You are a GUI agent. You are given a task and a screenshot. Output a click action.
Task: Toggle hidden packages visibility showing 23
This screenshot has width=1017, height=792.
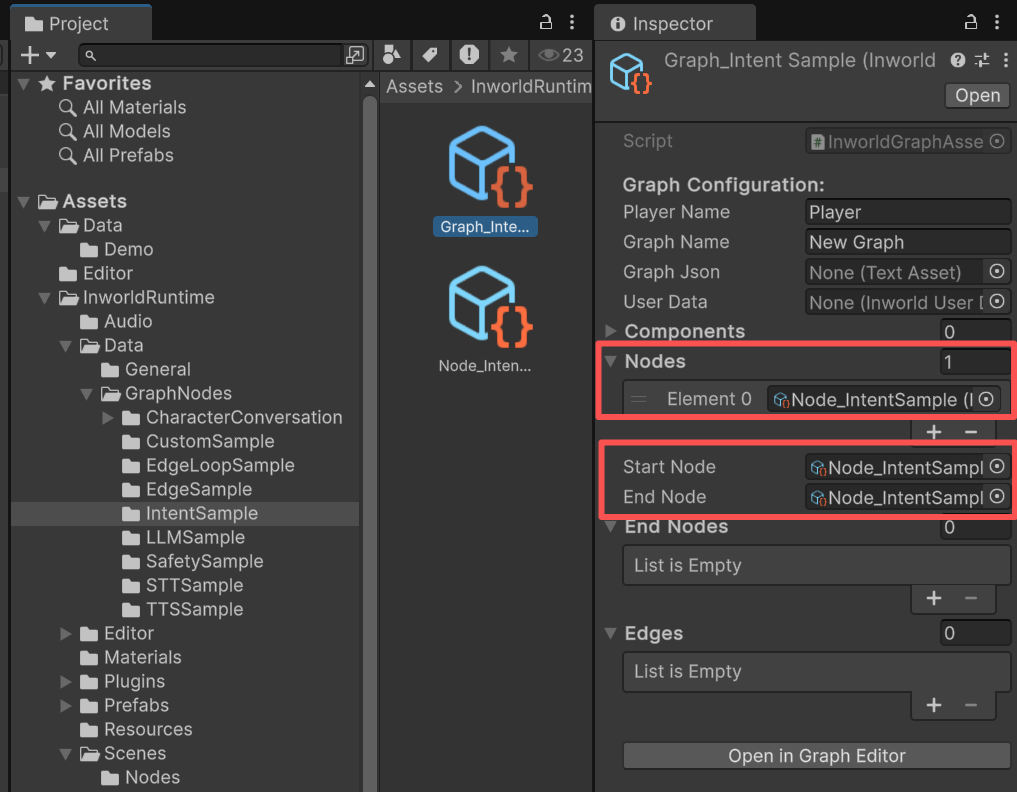pyautogui.click(x=561, y=55)
